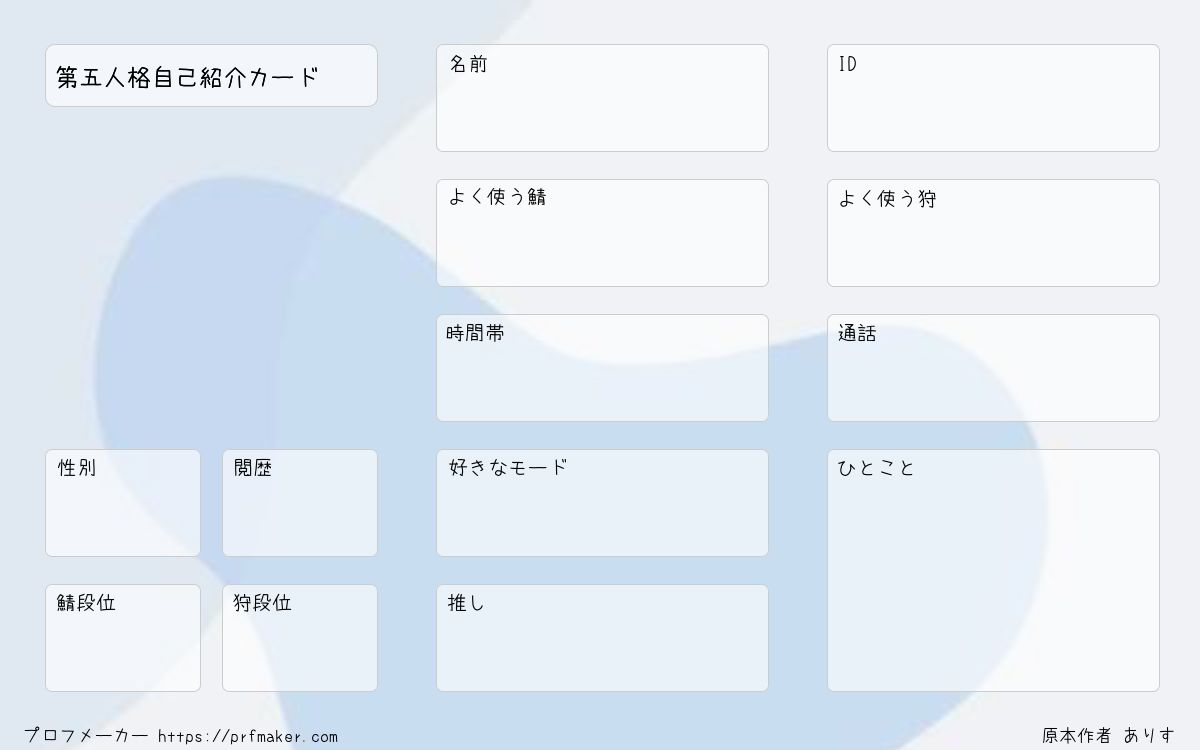Select the 時間帯 time slot box

[602, 368]
